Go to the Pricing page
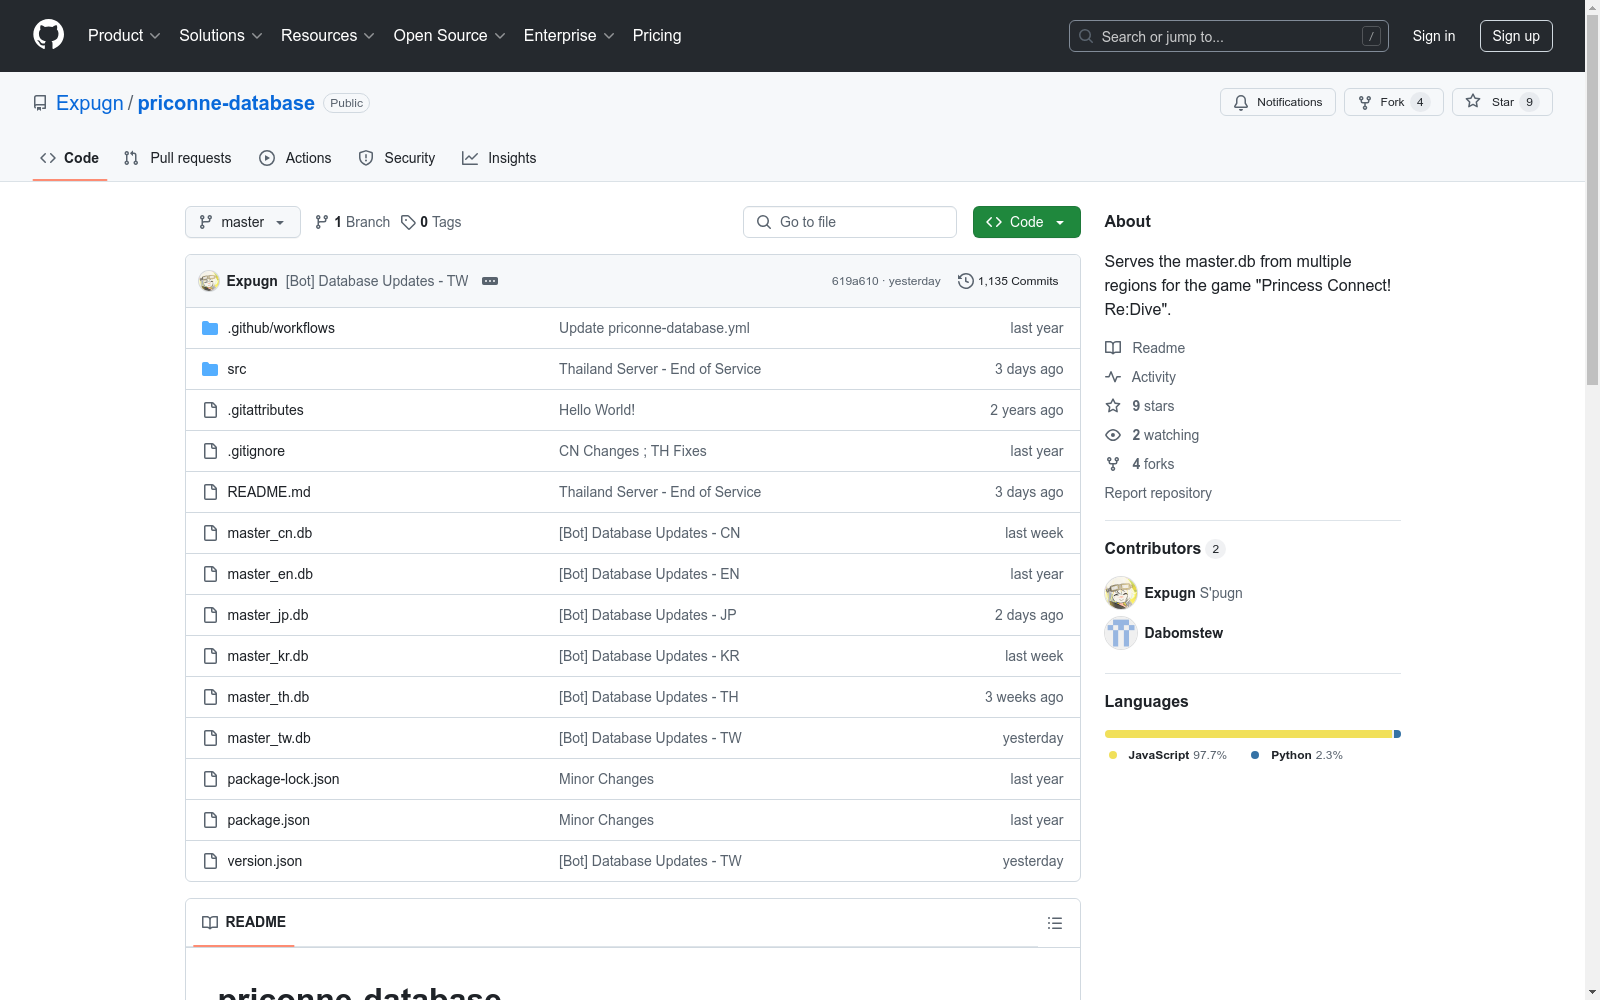The height and width of the screenshot is (1000, 1600). pos(657,36)
